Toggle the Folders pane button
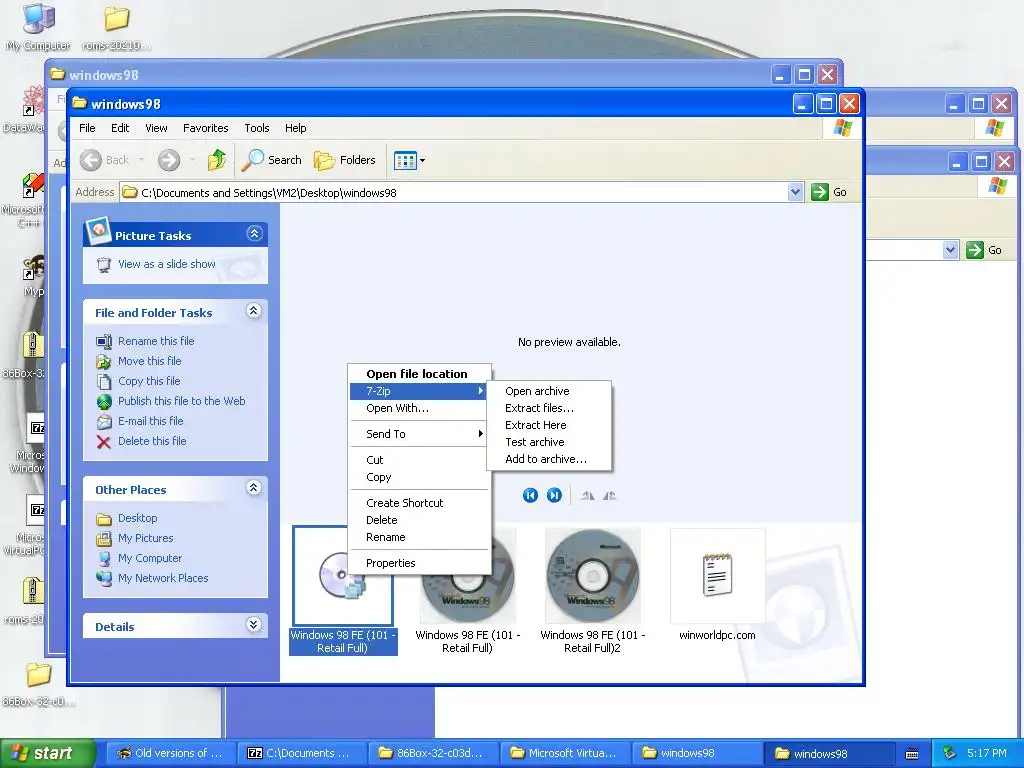 (345, 160)
